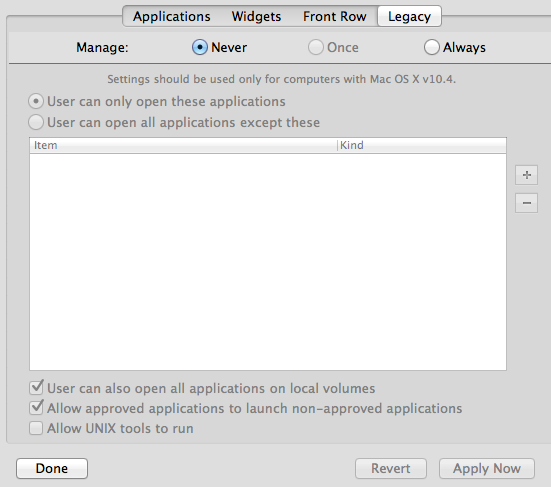Sort list by the Kind column header
The height and width of the screenshot is (487, 551).
pyautogui.click(x=422, y=145)
